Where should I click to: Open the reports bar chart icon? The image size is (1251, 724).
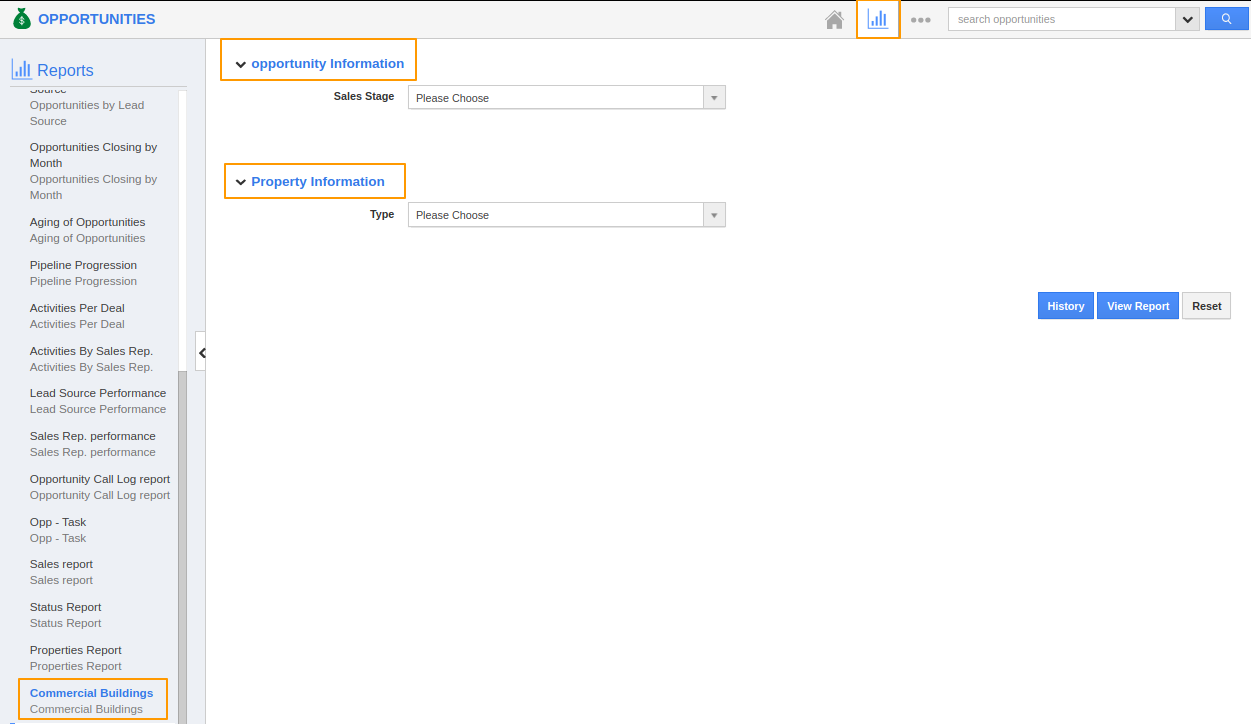click(878, 19)
